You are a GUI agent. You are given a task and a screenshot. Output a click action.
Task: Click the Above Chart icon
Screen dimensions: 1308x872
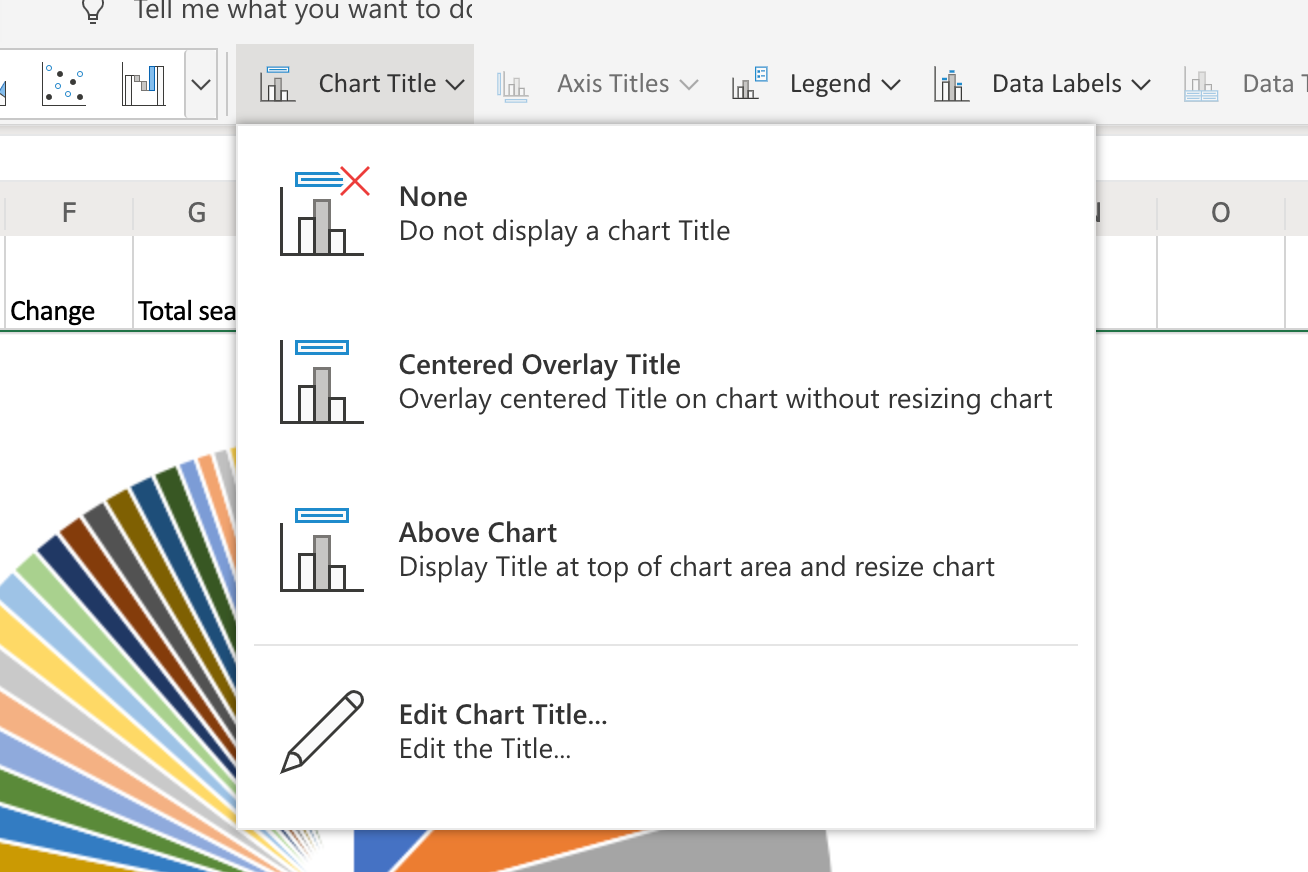click(322, 549)
